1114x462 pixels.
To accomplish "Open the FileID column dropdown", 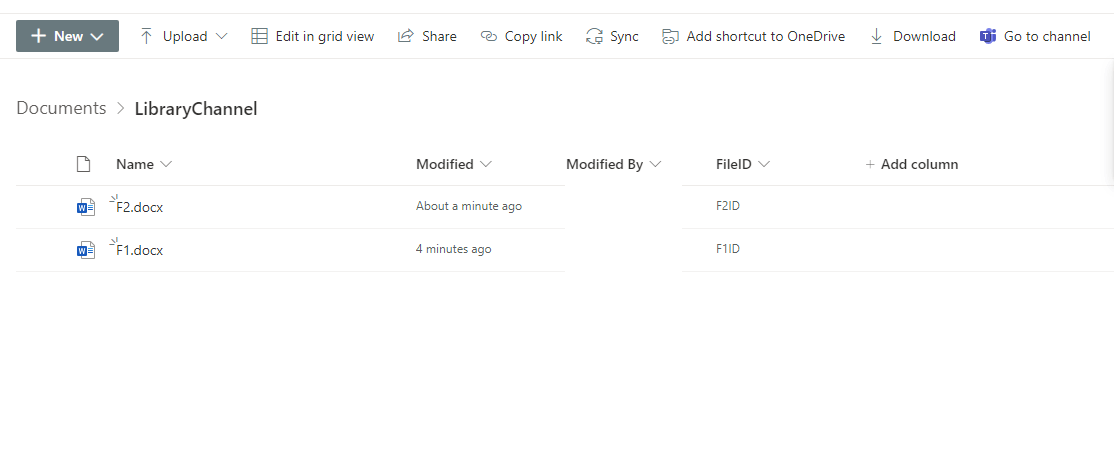I will click(x=764, y=164).
